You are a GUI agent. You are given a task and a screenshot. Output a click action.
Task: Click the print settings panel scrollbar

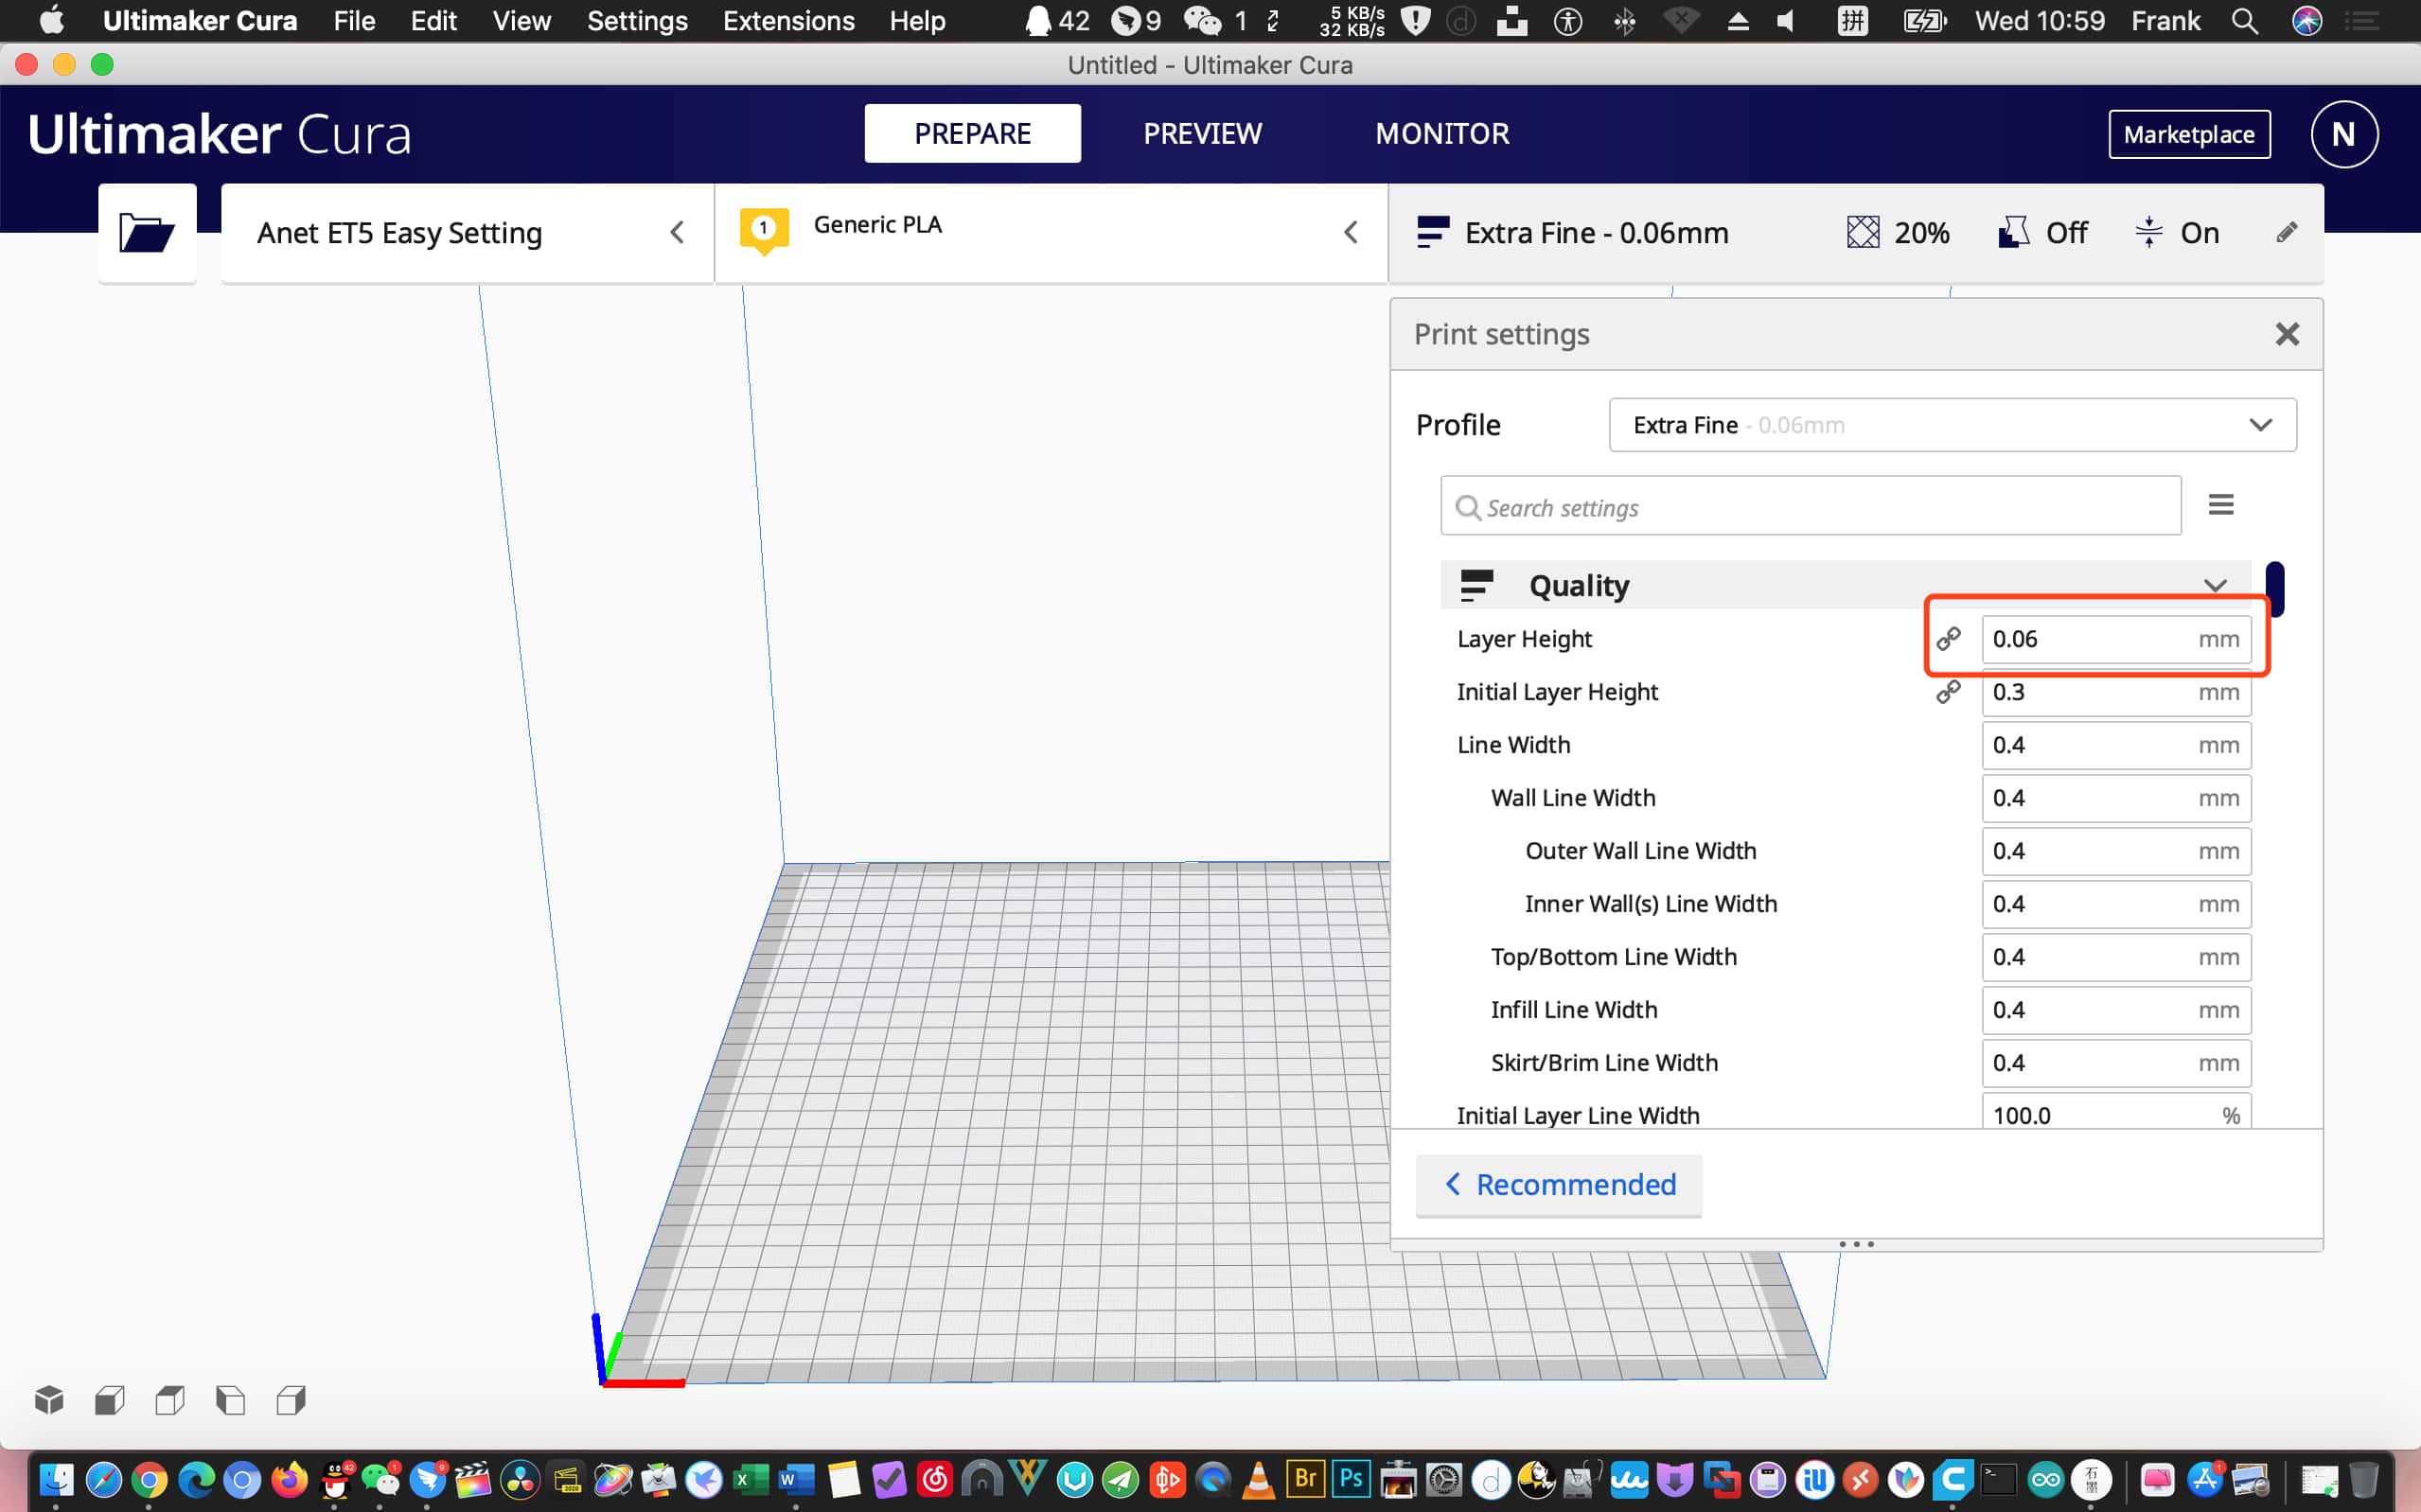[2274, 589]
